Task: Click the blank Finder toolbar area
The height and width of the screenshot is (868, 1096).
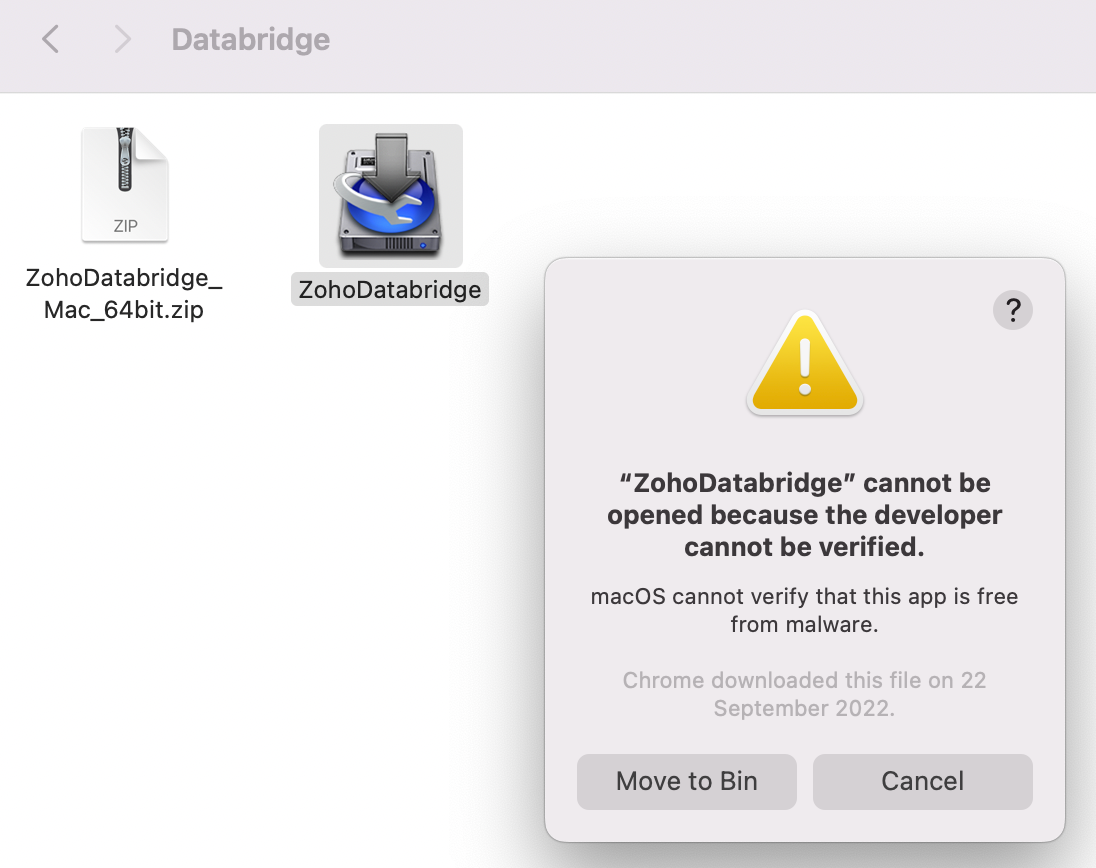Action: tap(699, 42)
